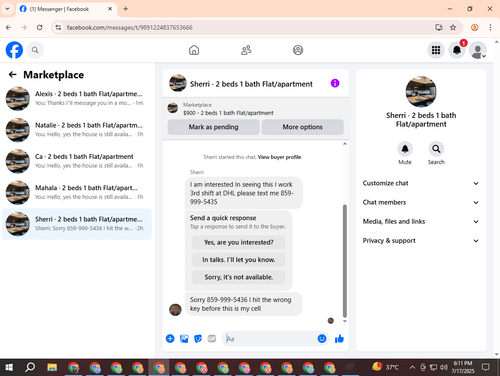
Task: Open the Facebook menu grid icon
Action: tap(436, 50)
